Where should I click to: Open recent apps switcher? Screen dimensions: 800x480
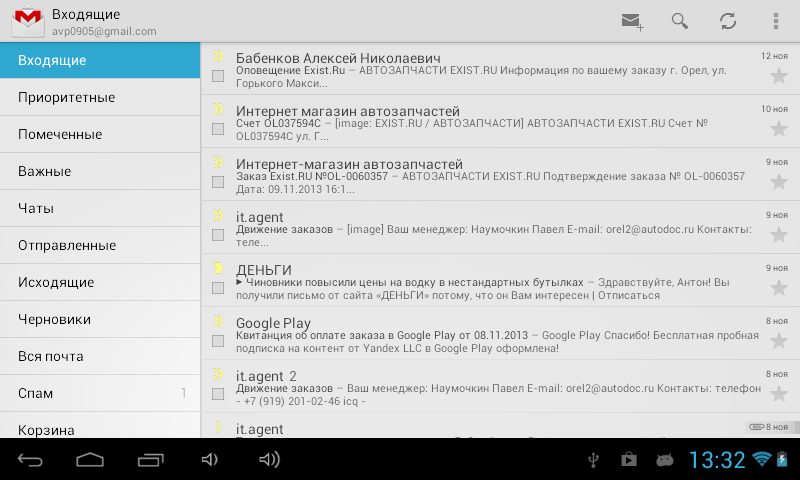[151, 460]
